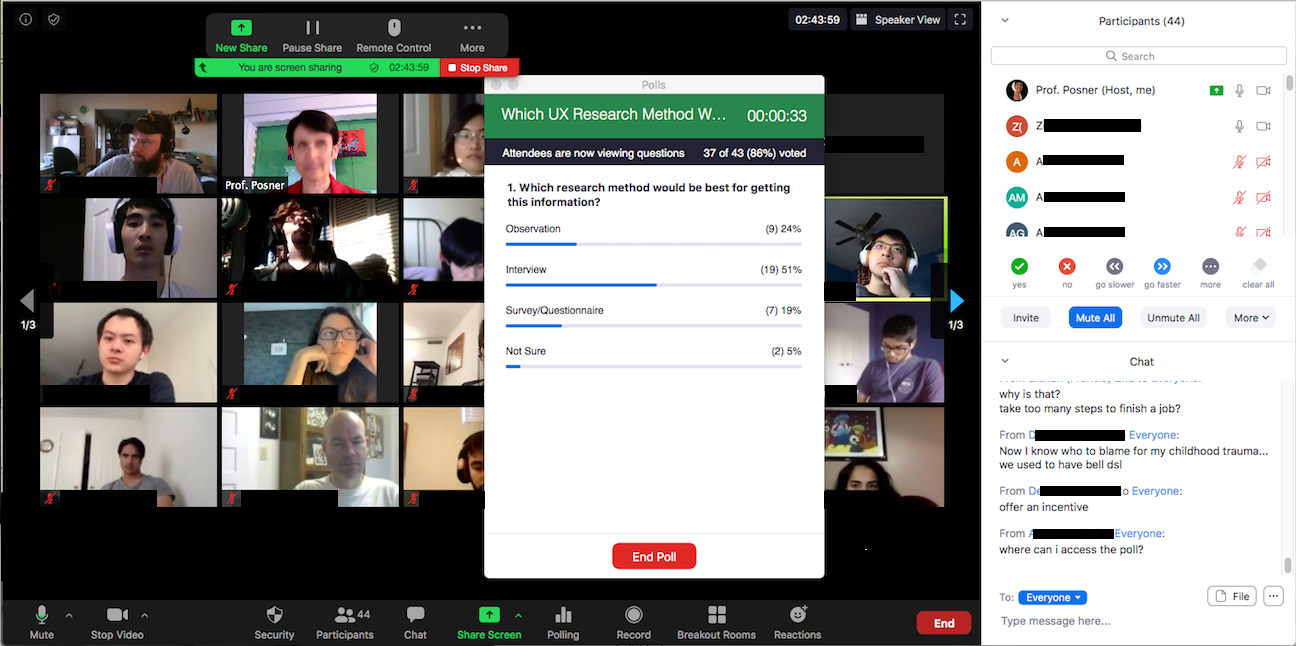Open the More dropdown in Participants panel

pos(1249,317)
